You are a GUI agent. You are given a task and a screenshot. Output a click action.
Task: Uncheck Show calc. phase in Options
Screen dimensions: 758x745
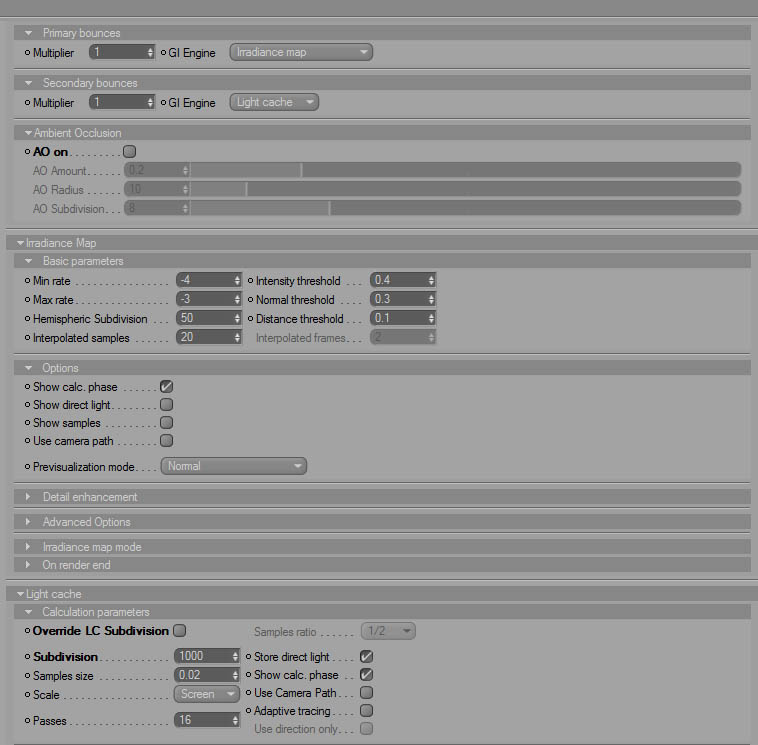click(x=166, y=387)
